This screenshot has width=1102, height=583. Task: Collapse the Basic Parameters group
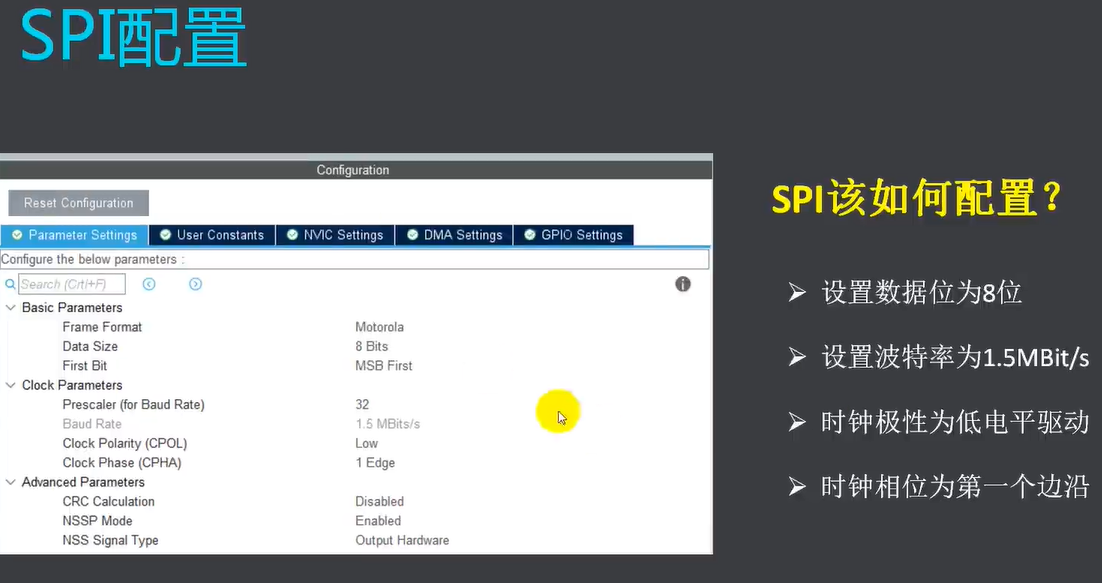[x=11, y=308]
